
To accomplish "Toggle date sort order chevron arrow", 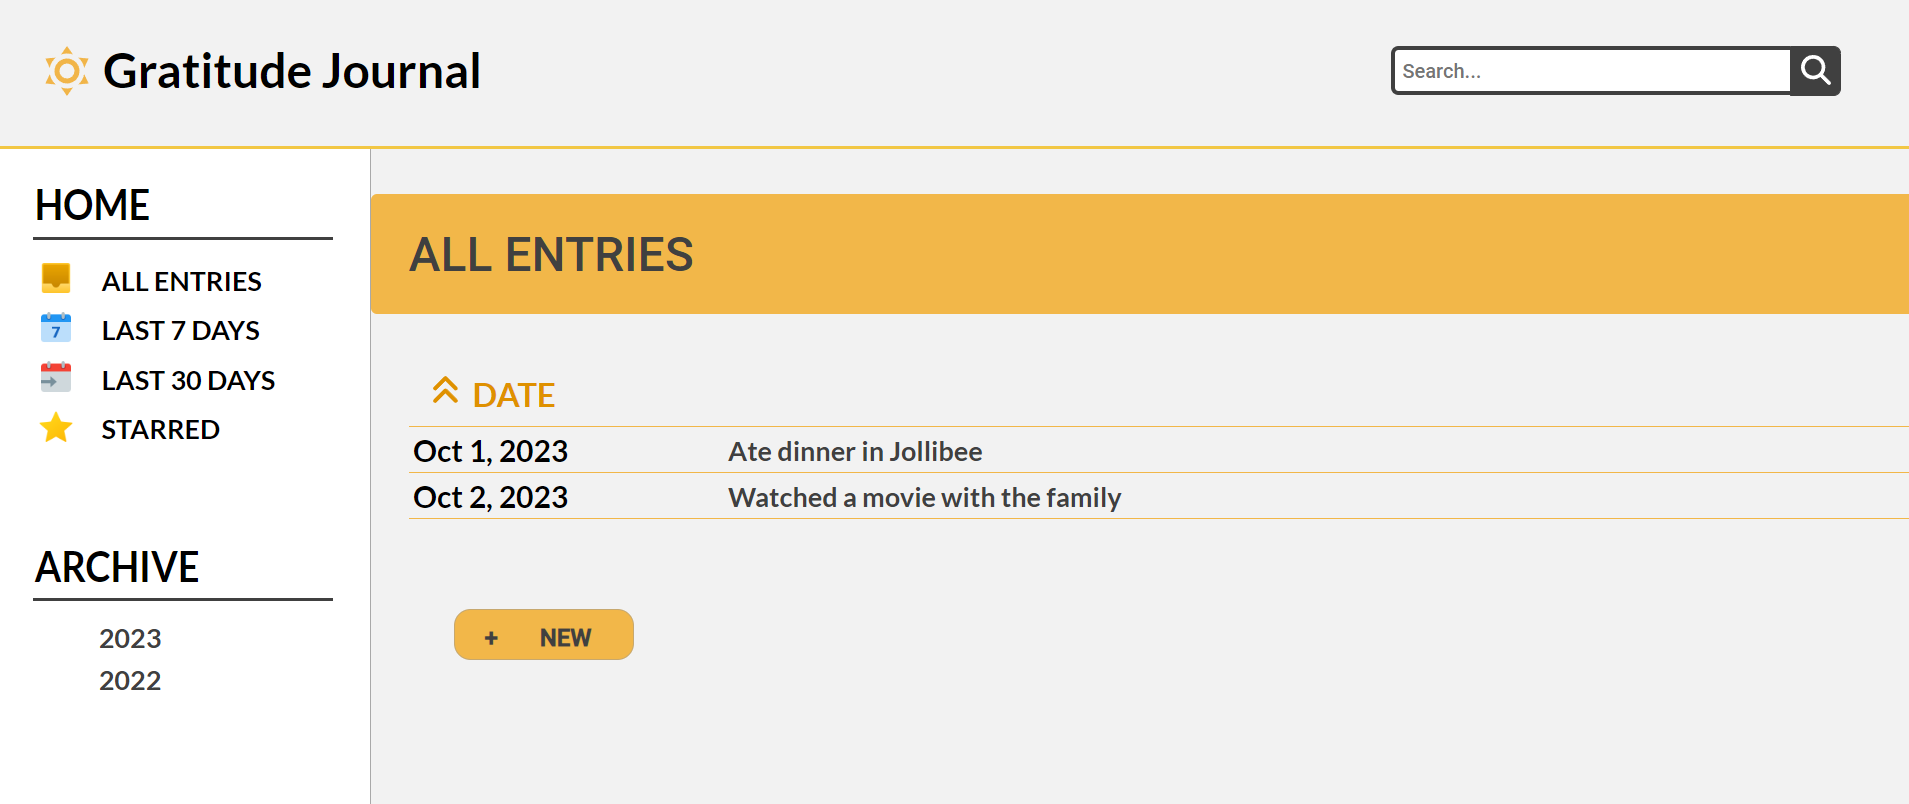I will (445, 390).
